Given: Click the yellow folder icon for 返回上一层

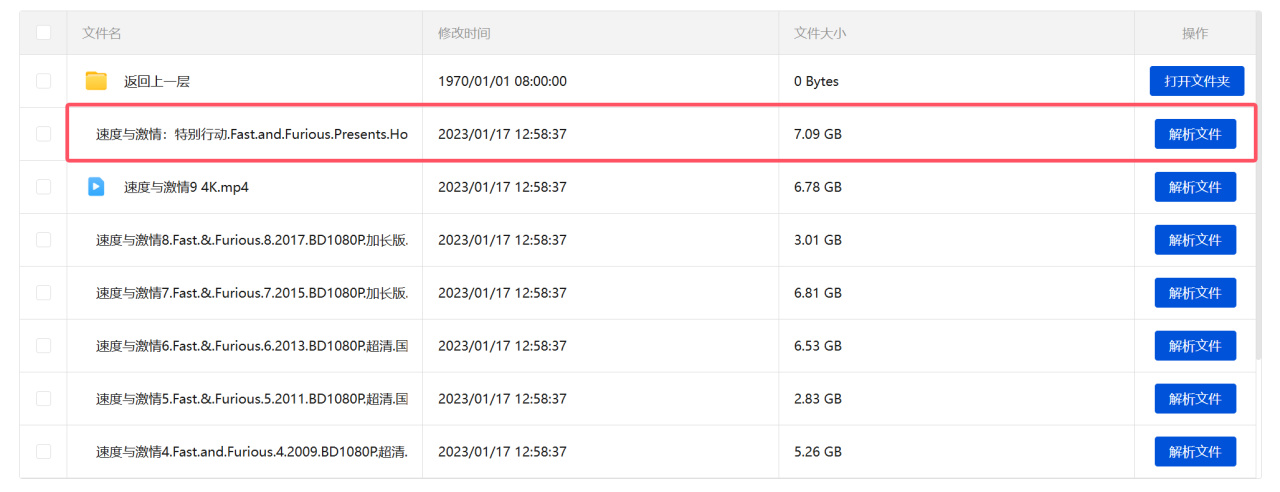Looking at the screenshot, I should [96, 81].
